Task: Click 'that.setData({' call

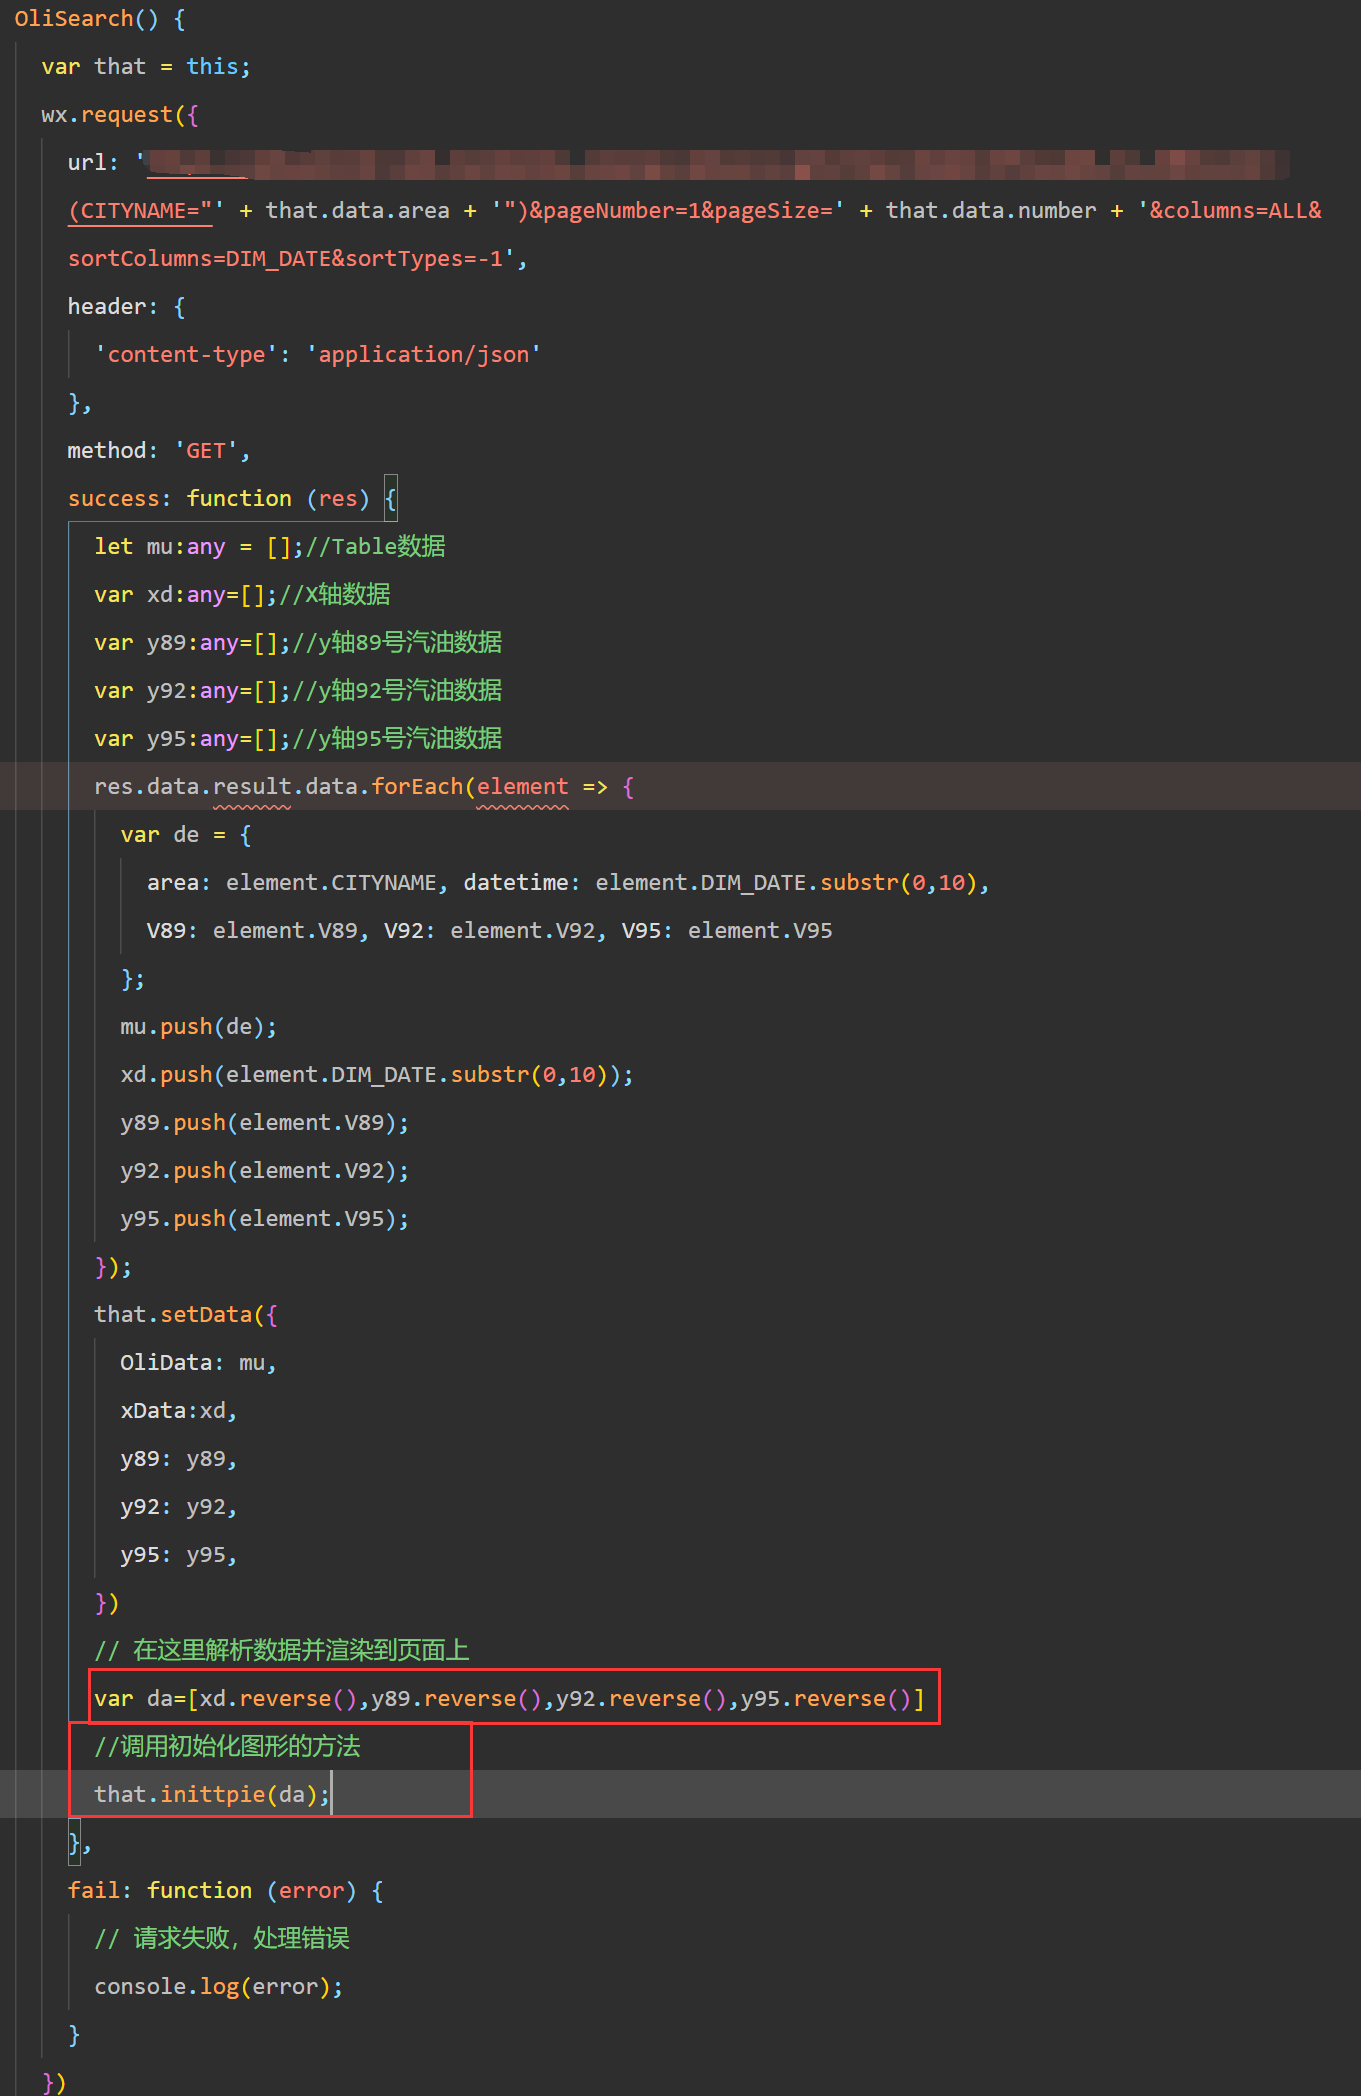Action: click(x=186, y=1315)
